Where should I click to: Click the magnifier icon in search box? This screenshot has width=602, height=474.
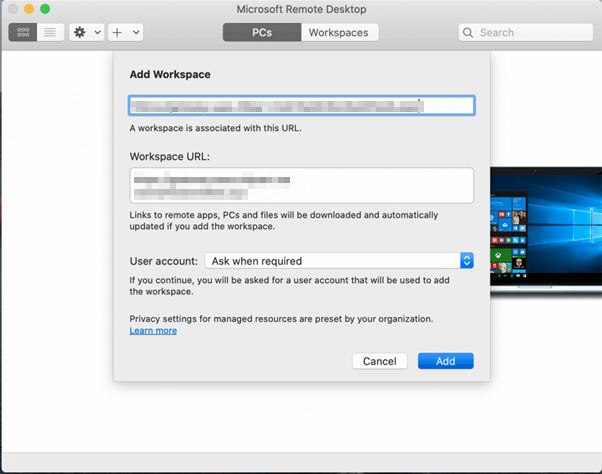pyautogui.click(x=468, y=32)
